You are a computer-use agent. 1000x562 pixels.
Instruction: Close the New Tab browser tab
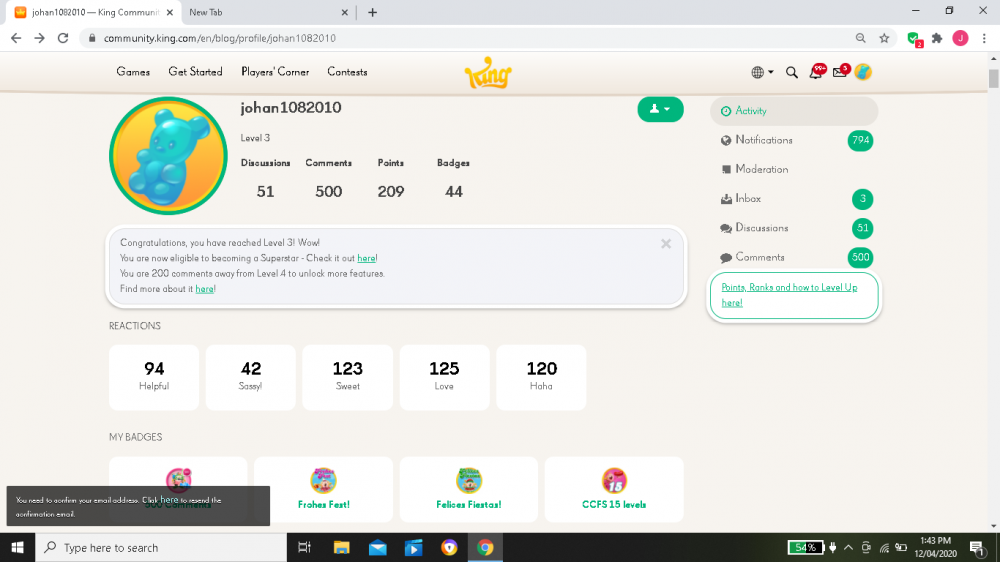click(344, 13)
